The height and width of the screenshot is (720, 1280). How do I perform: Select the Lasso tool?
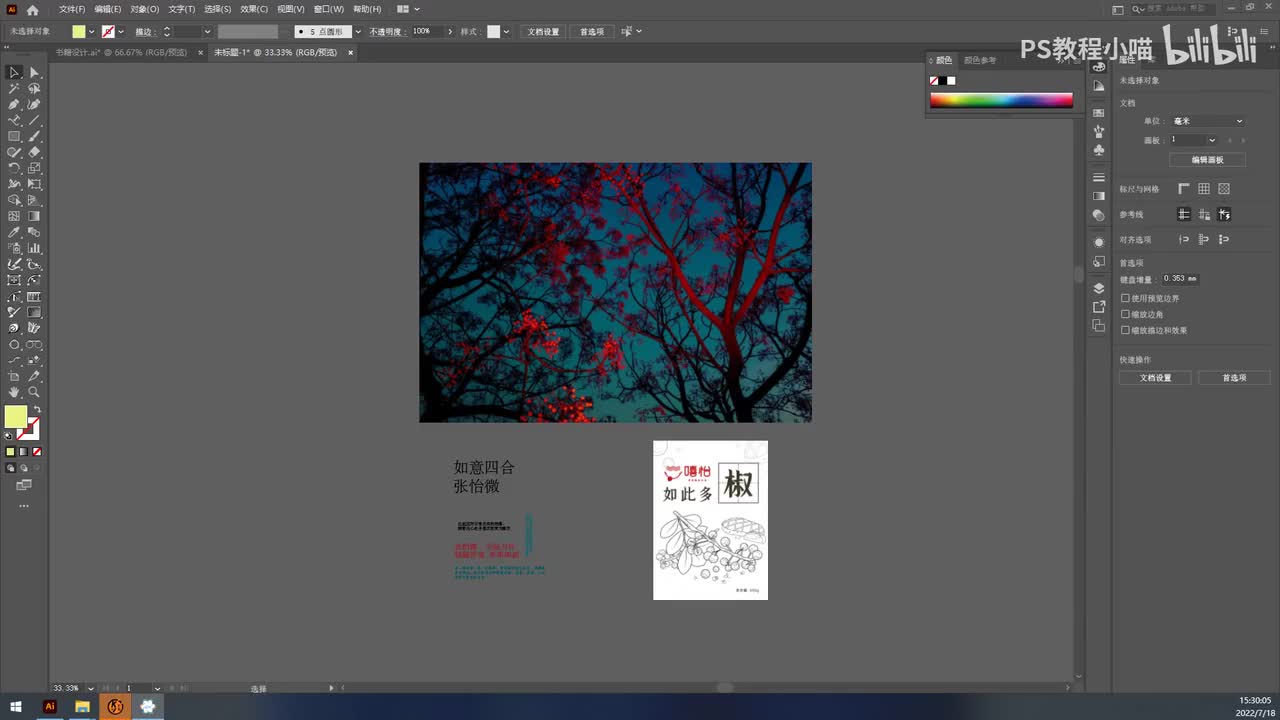click(34, 88)
